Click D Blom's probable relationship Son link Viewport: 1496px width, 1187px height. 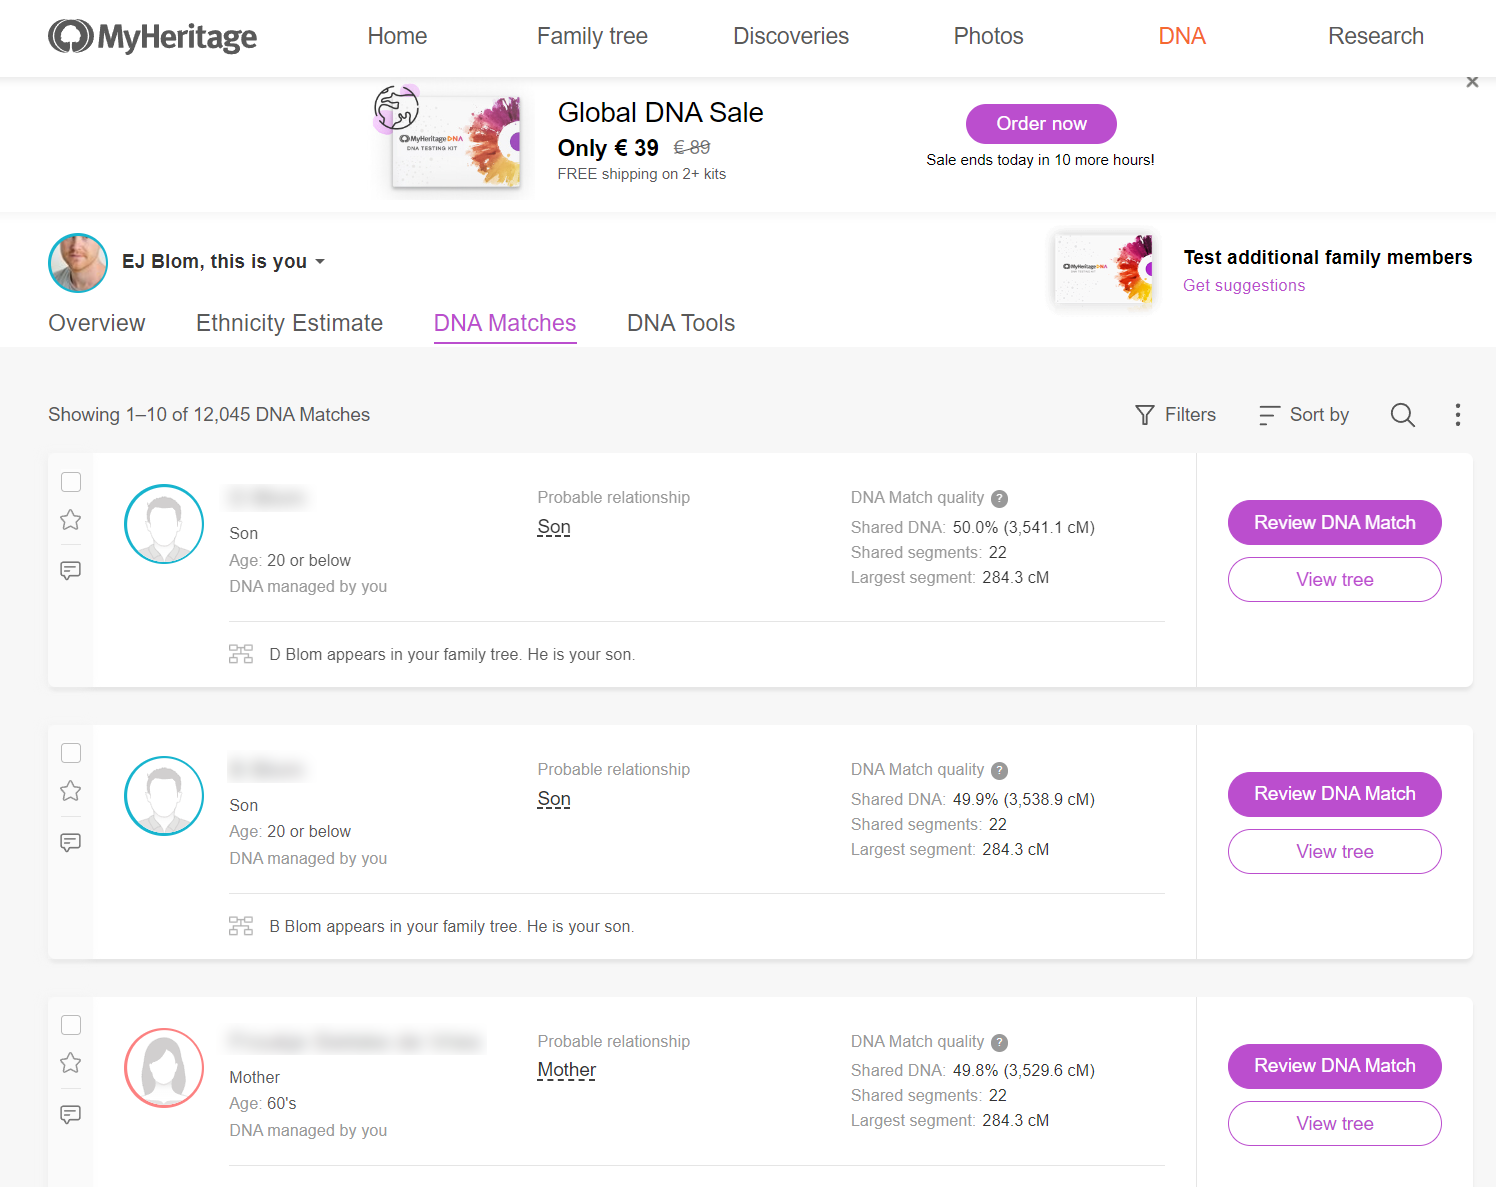pyautogui.click(x=554, y=527)
